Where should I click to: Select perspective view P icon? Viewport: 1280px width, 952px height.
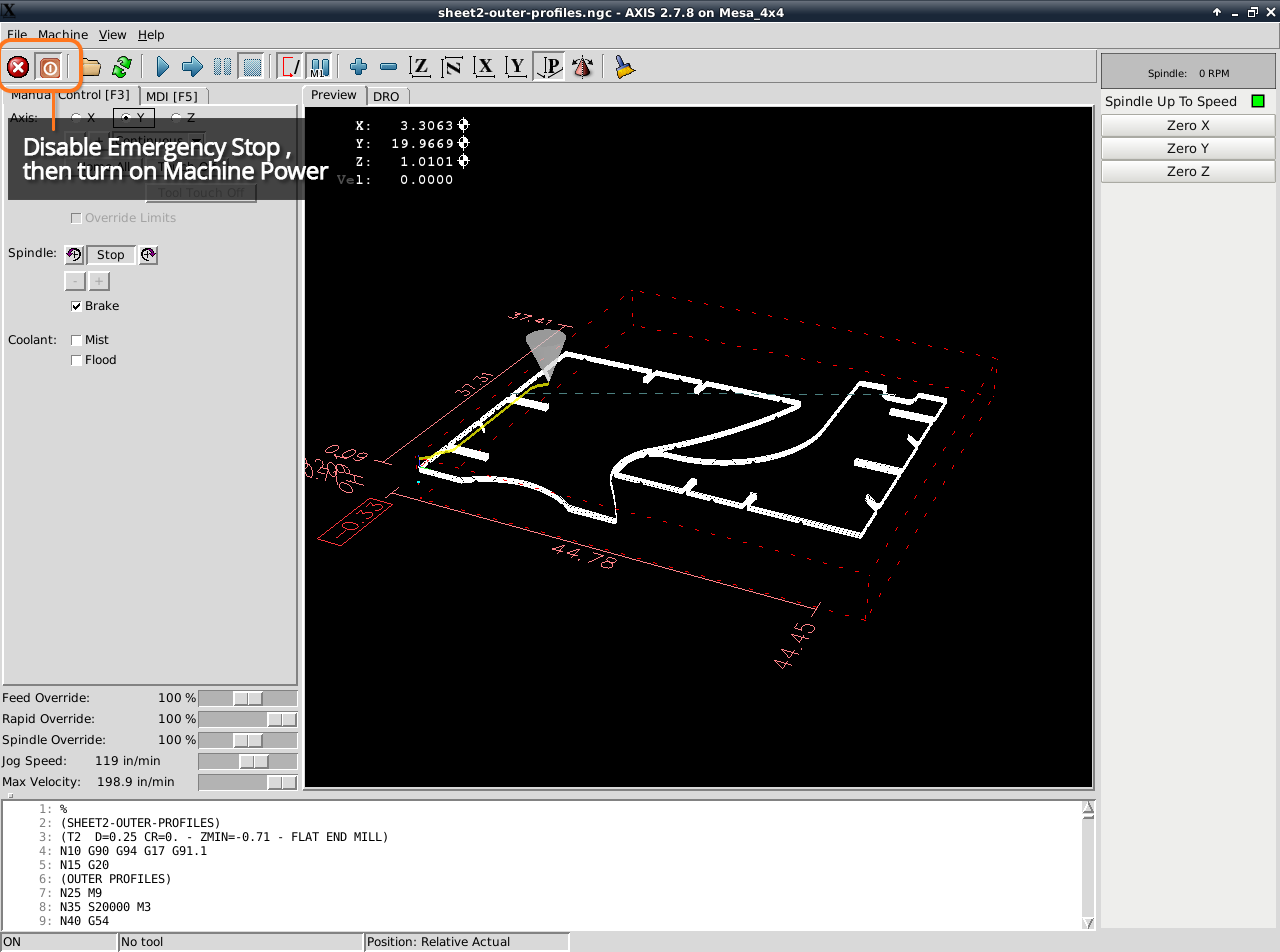click(549, 67)
